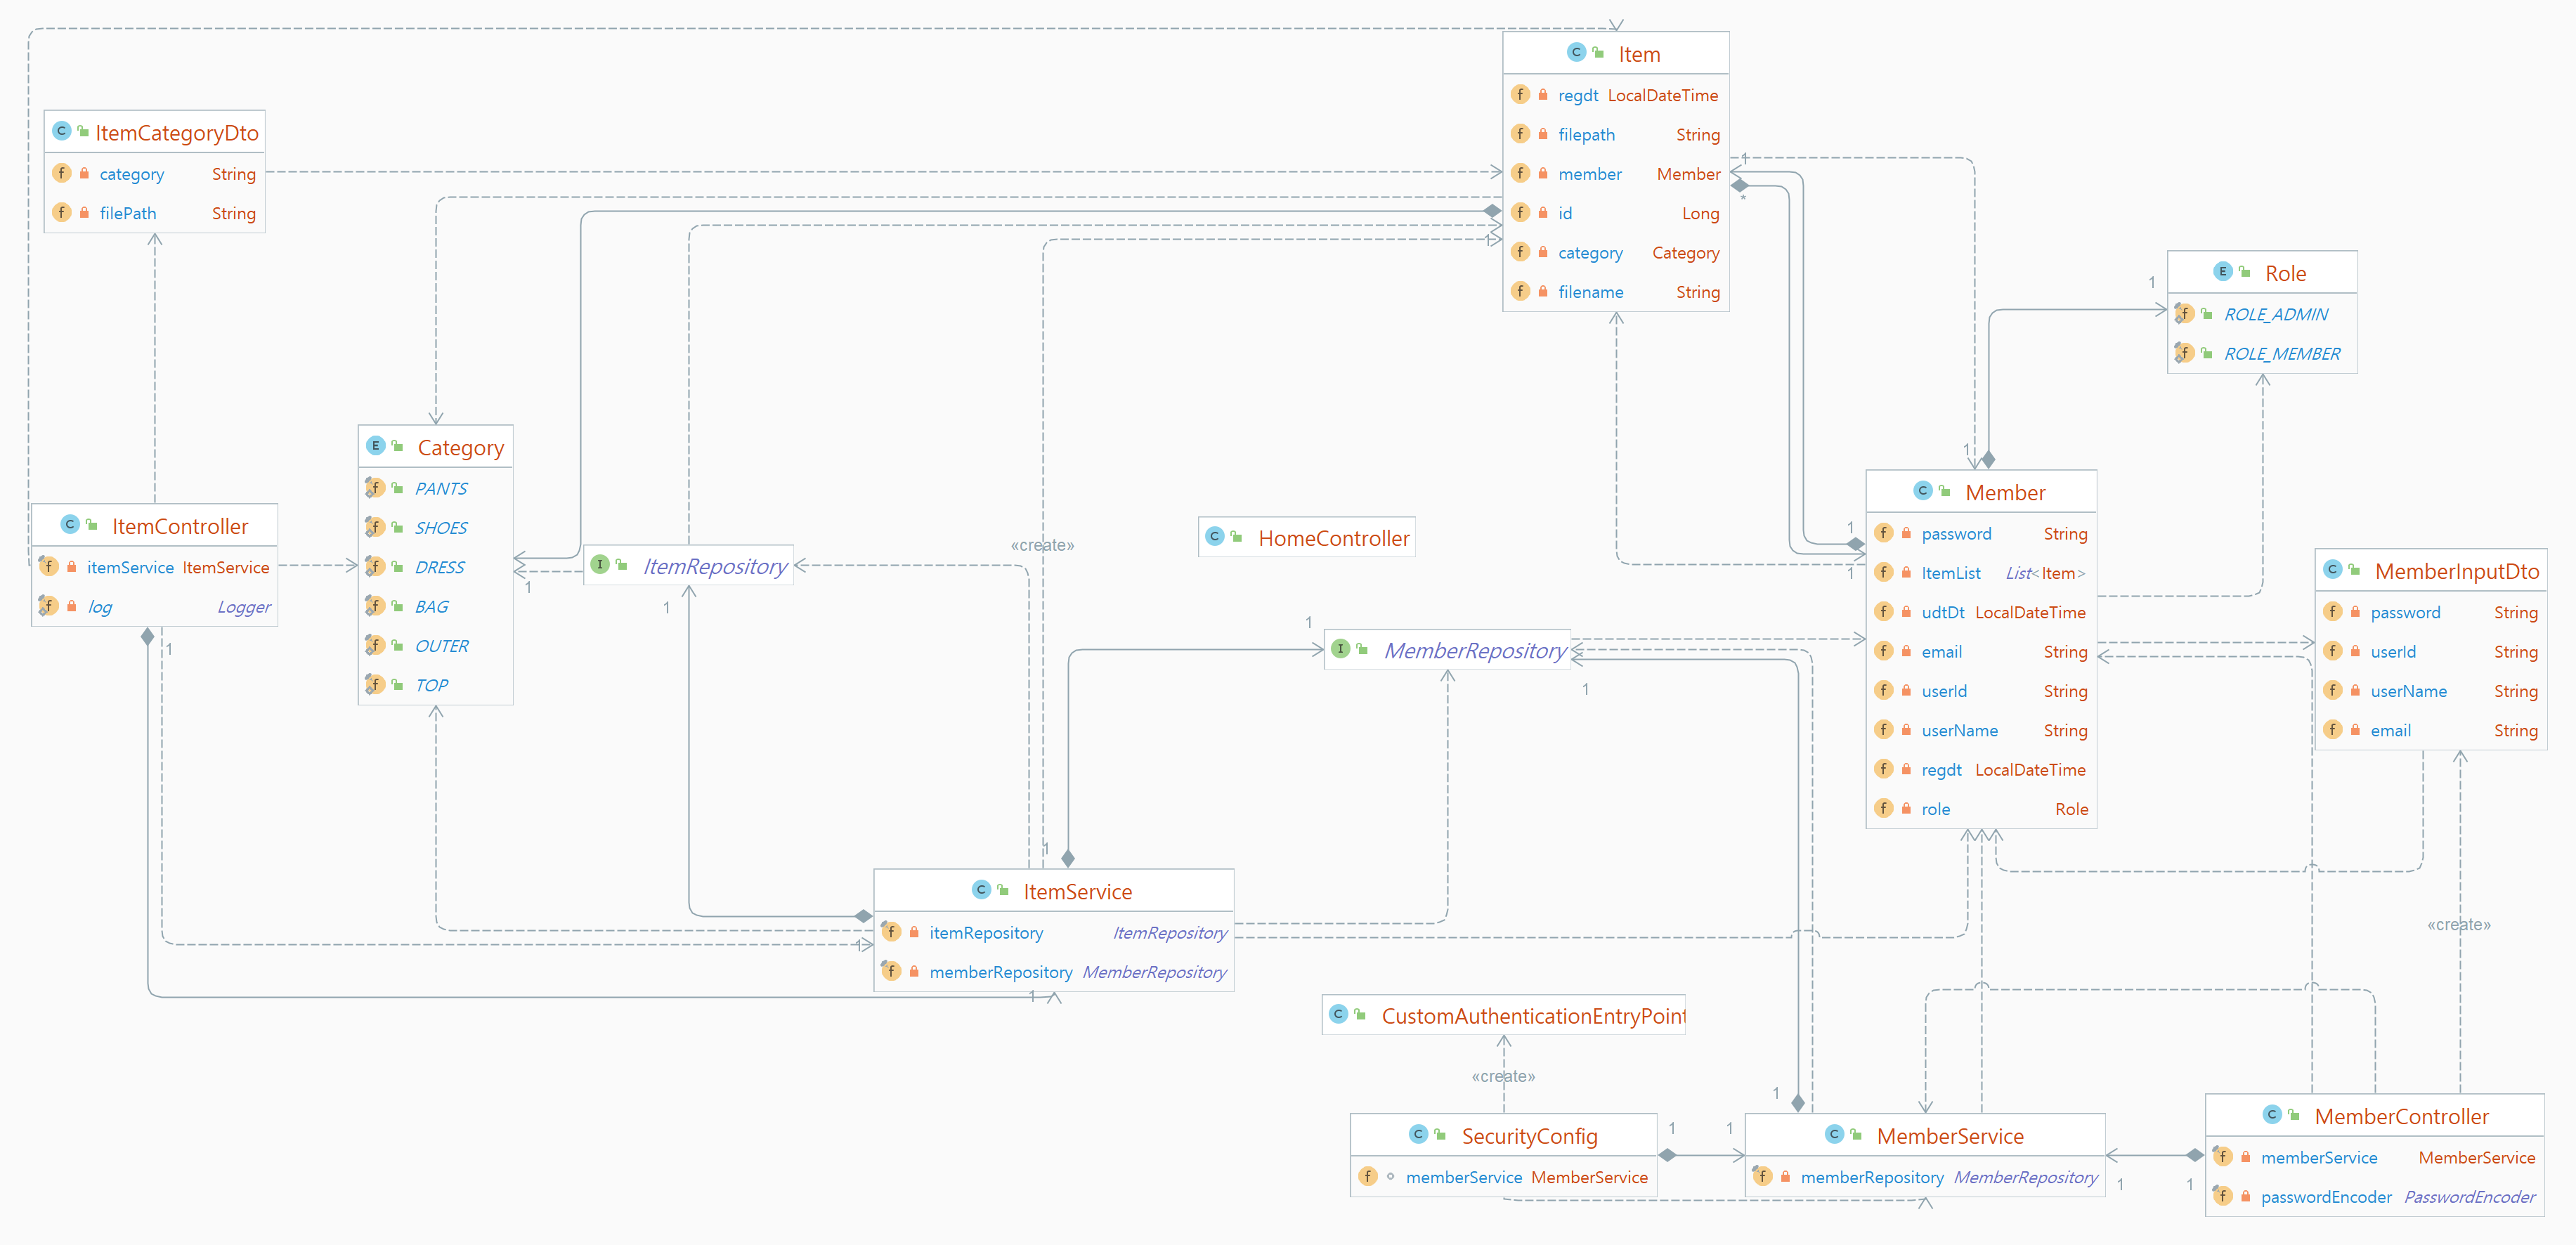
Task: Click the class icon on MemberController
Action: 2271,1115
